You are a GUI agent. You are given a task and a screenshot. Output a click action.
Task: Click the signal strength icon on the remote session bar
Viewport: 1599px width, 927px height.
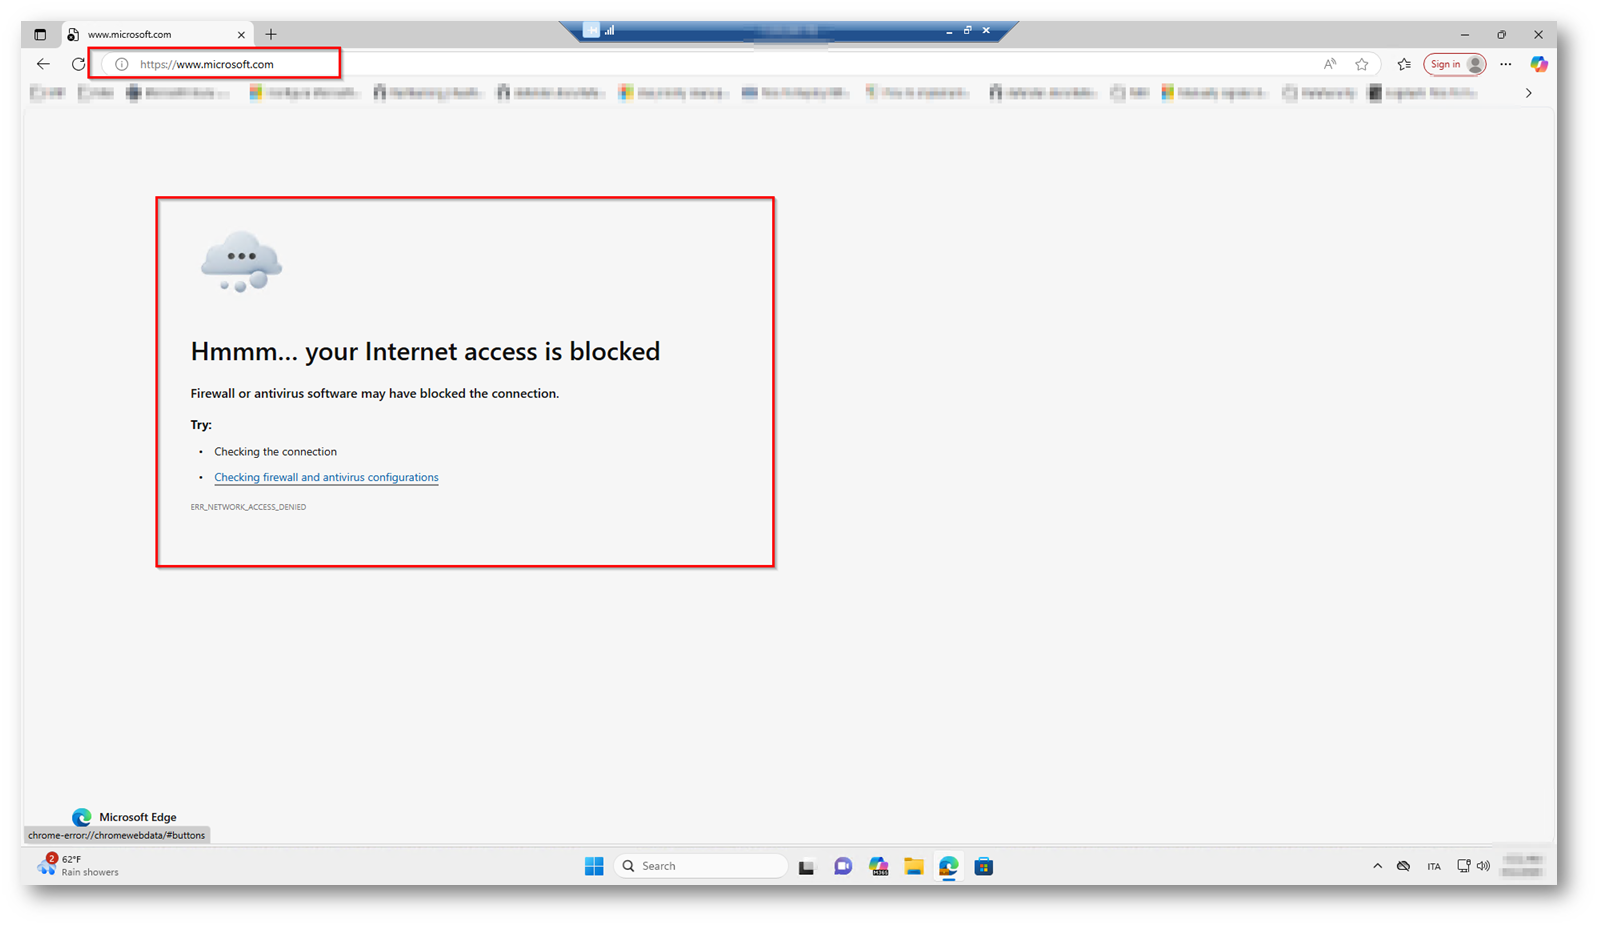coord(609,31)
